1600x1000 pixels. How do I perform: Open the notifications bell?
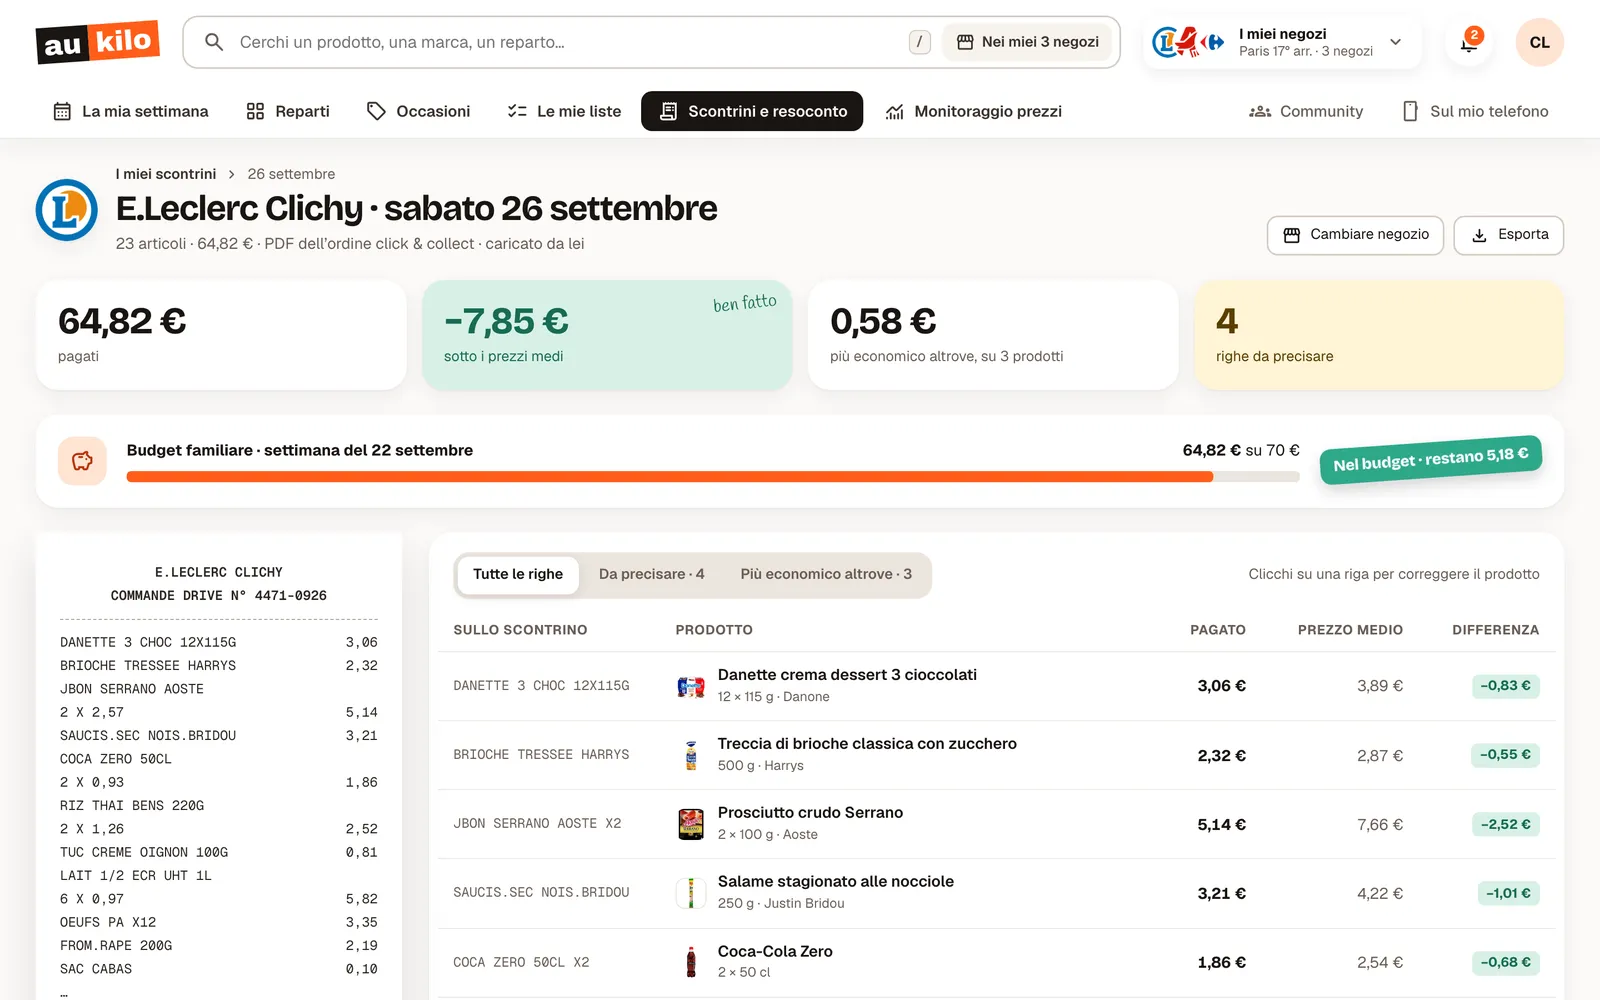pos(1469,42)
